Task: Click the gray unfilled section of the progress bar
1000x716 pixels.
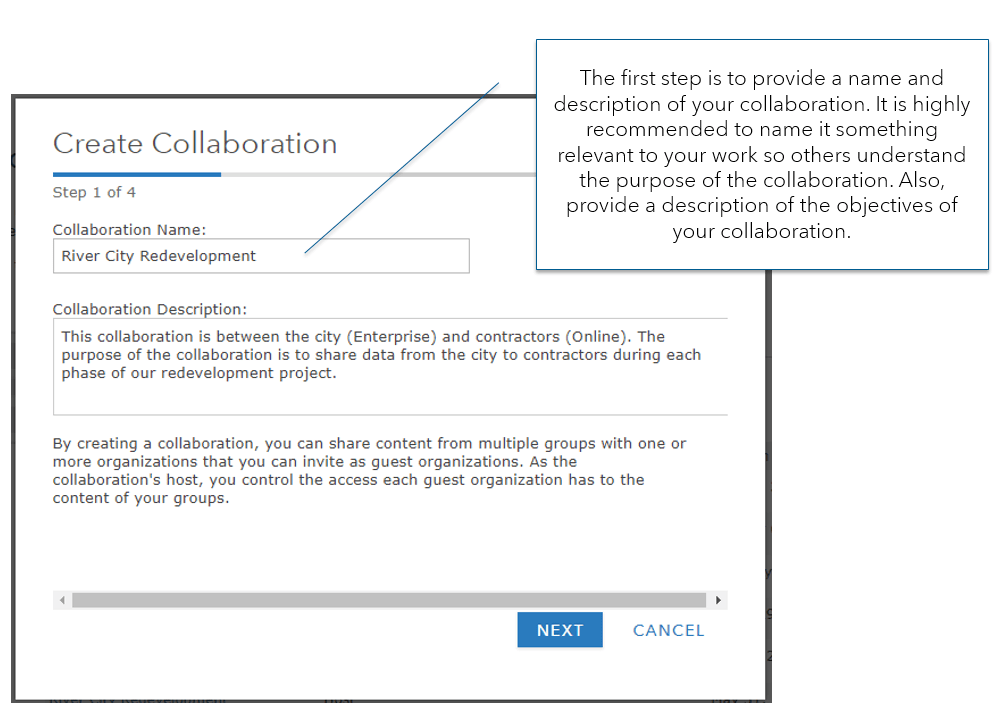Action: coord(400,172)
